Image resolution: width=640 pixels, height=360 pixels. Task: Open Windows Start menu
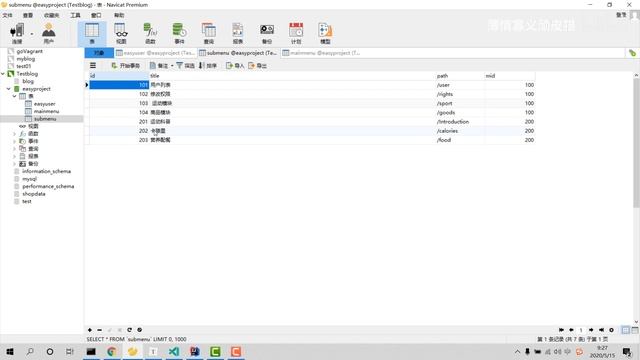10,351
